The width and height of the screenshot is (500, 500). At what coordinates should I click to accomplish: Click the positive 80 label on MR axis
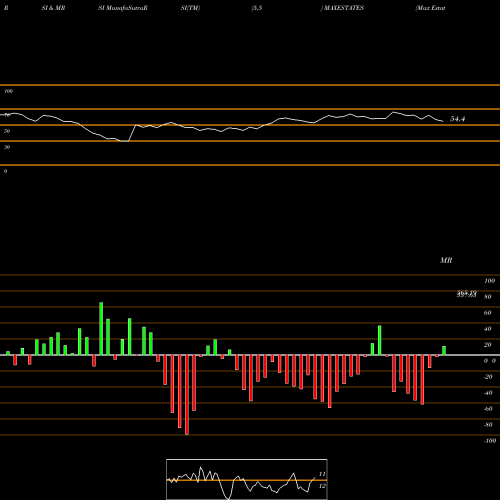[488, 297]
